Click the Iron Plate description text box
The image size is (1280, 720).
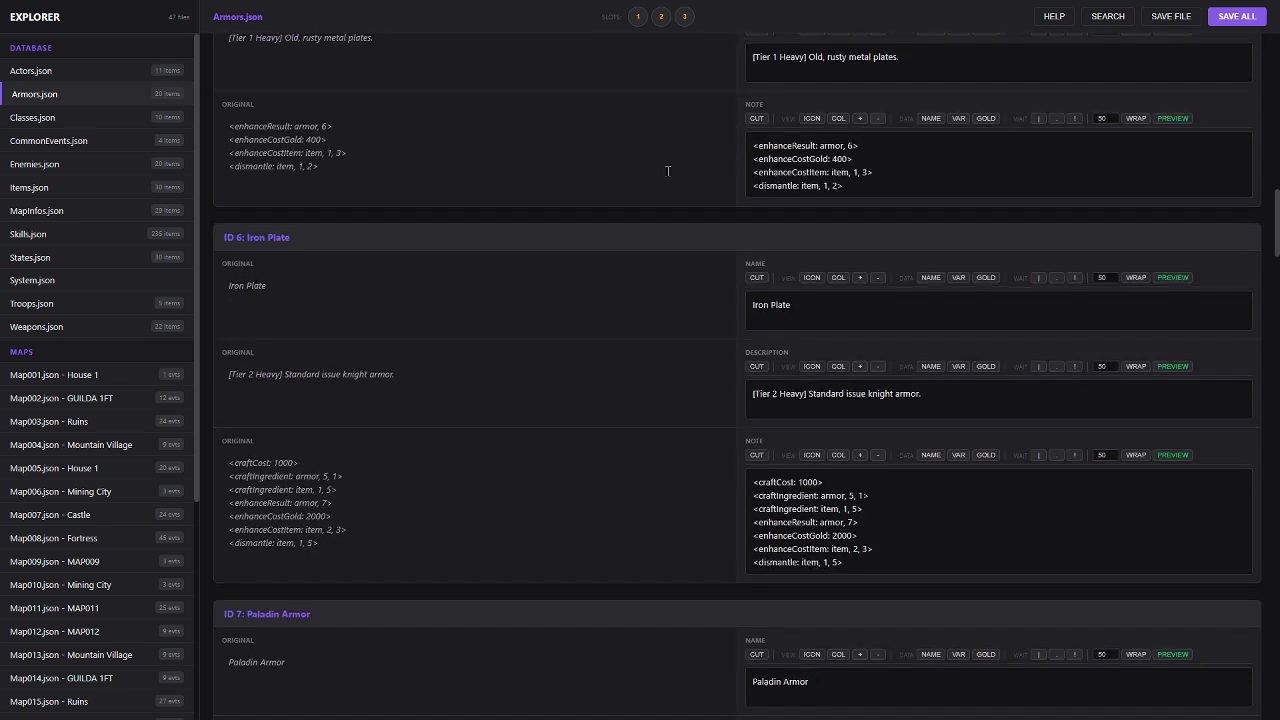tap(998, 399)
